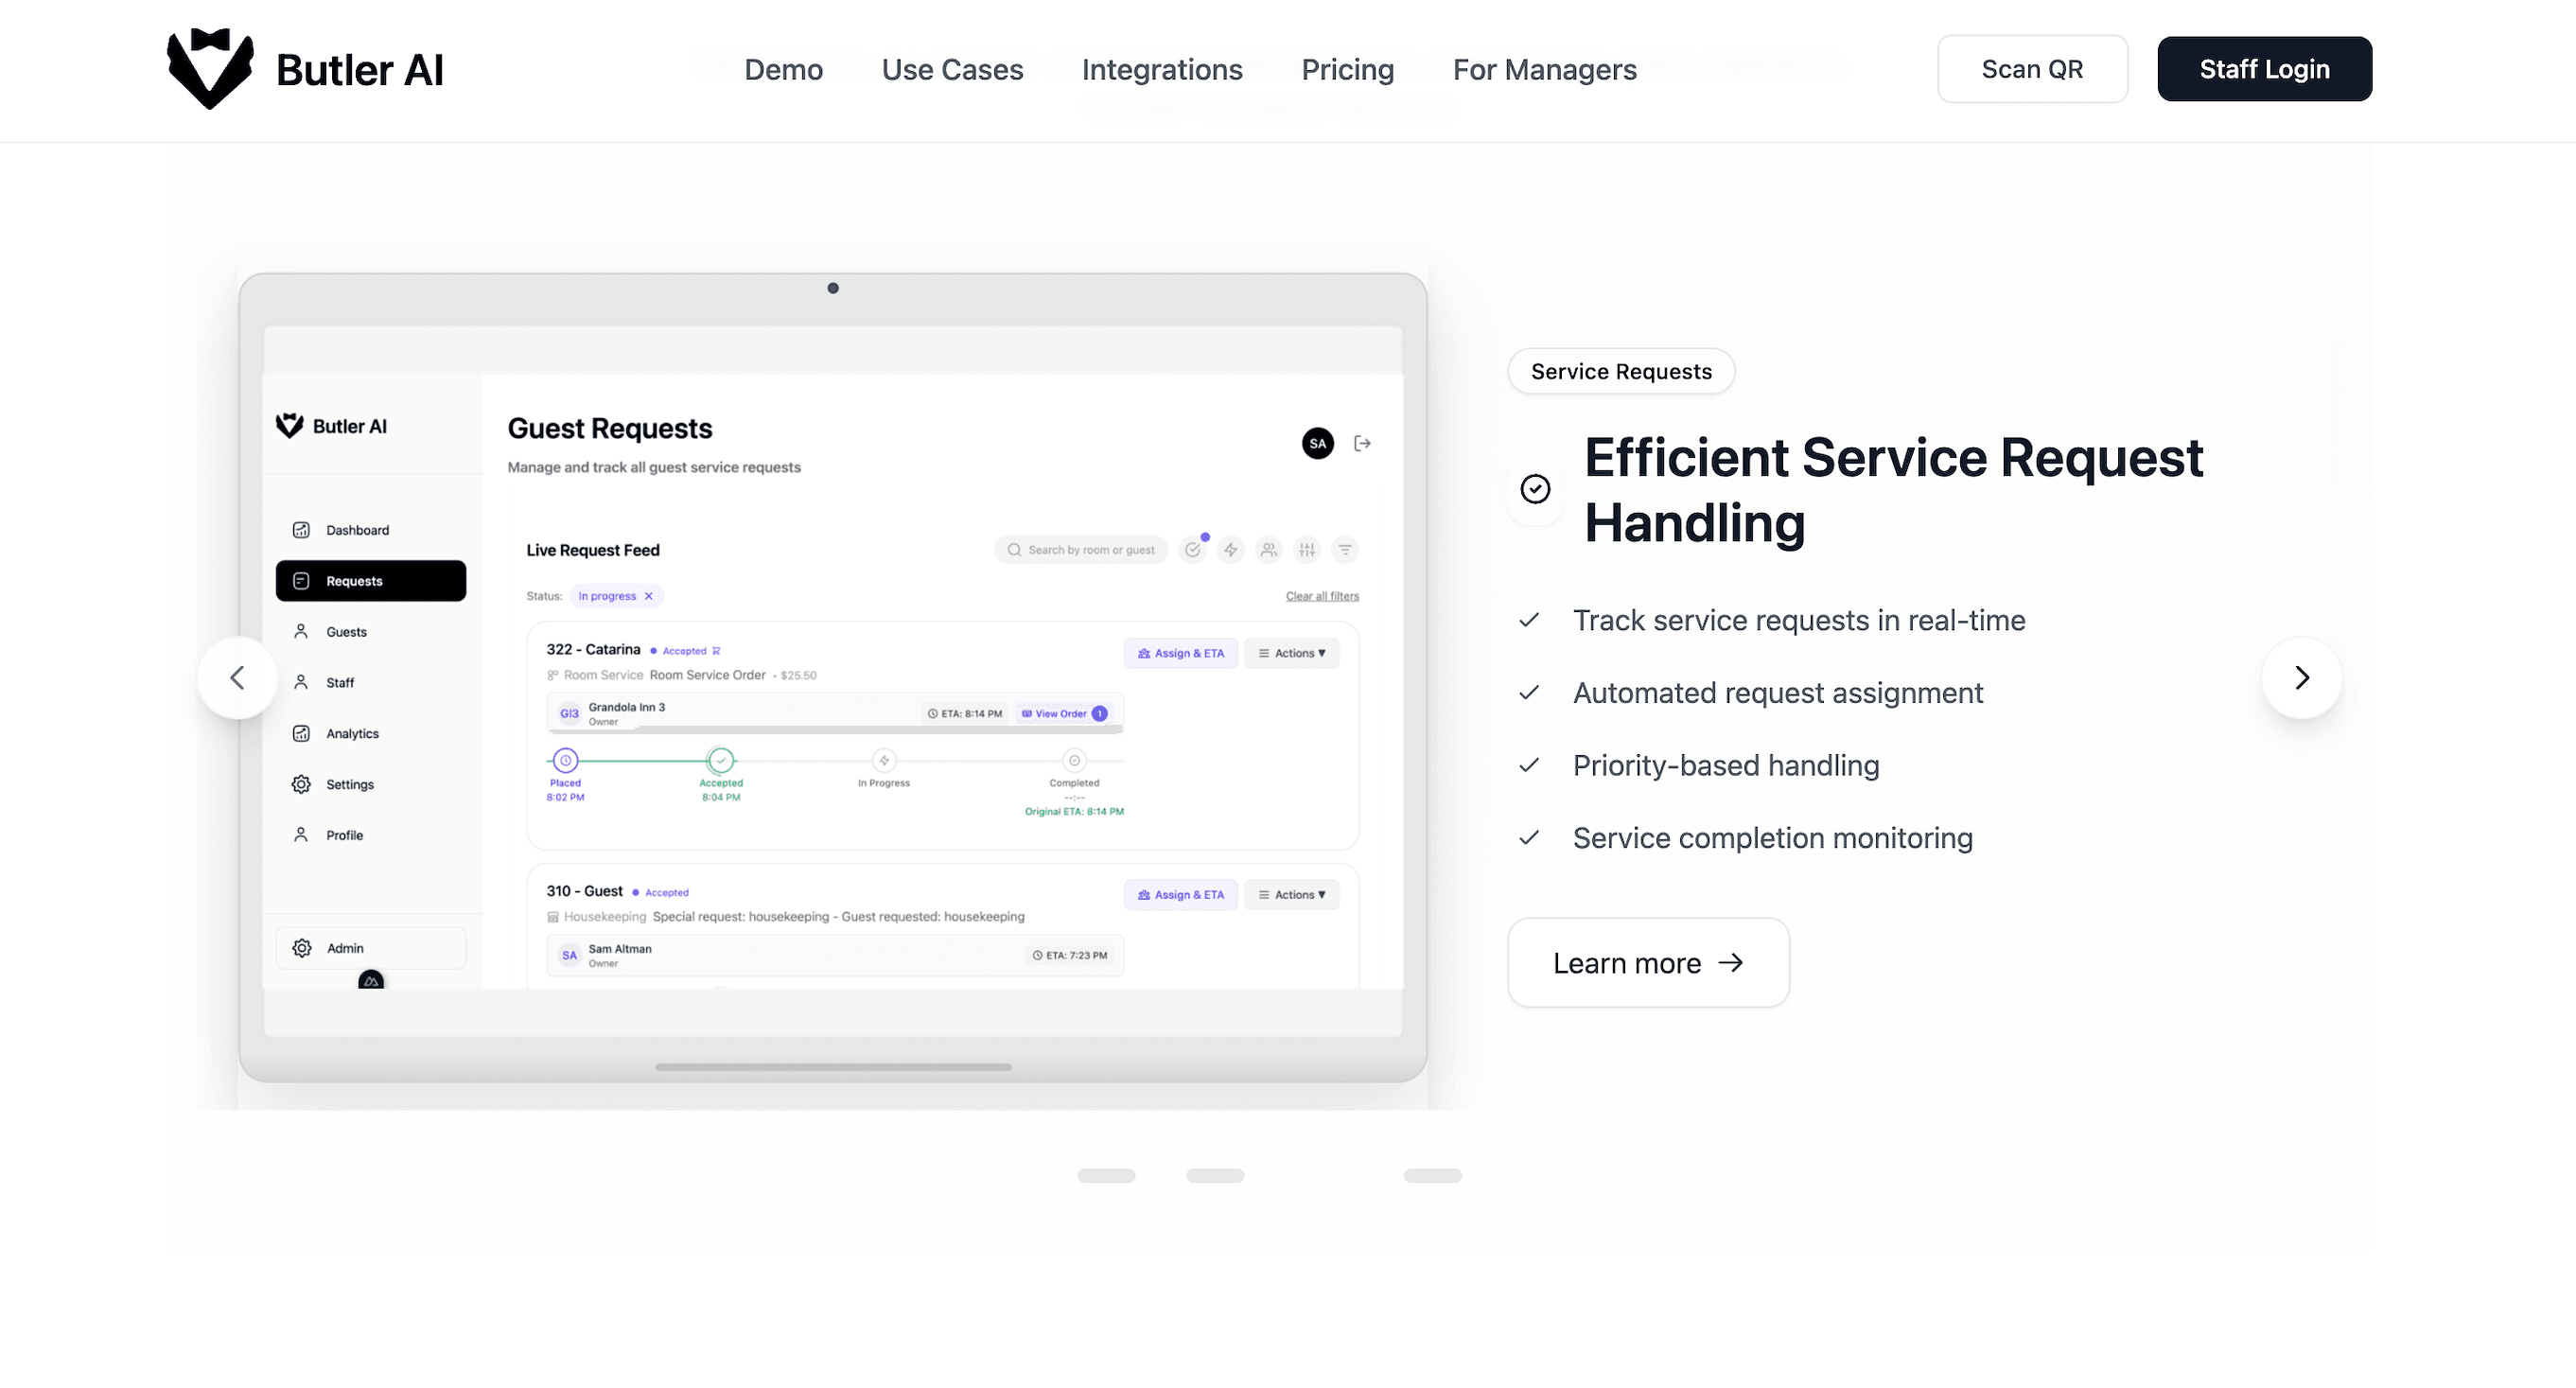2576x1388 pixels.
Task: Open the For Managers navigation item
Action: tap(1544, 69)
